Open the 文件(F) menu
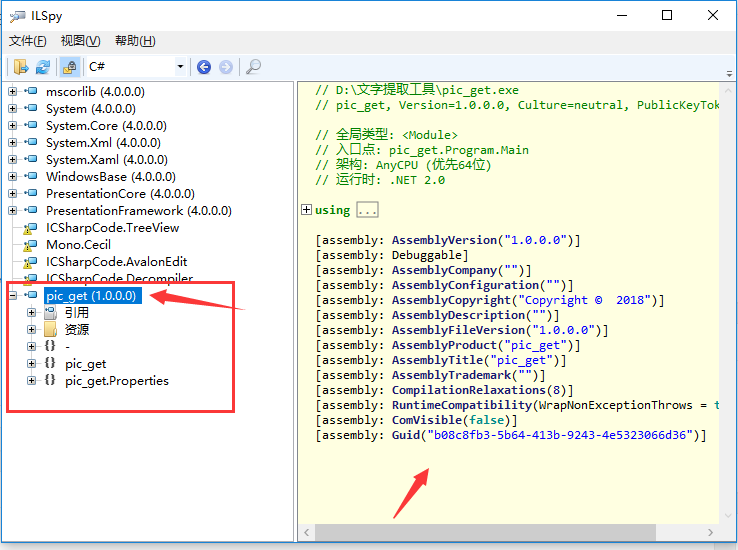 coord(28,41)
